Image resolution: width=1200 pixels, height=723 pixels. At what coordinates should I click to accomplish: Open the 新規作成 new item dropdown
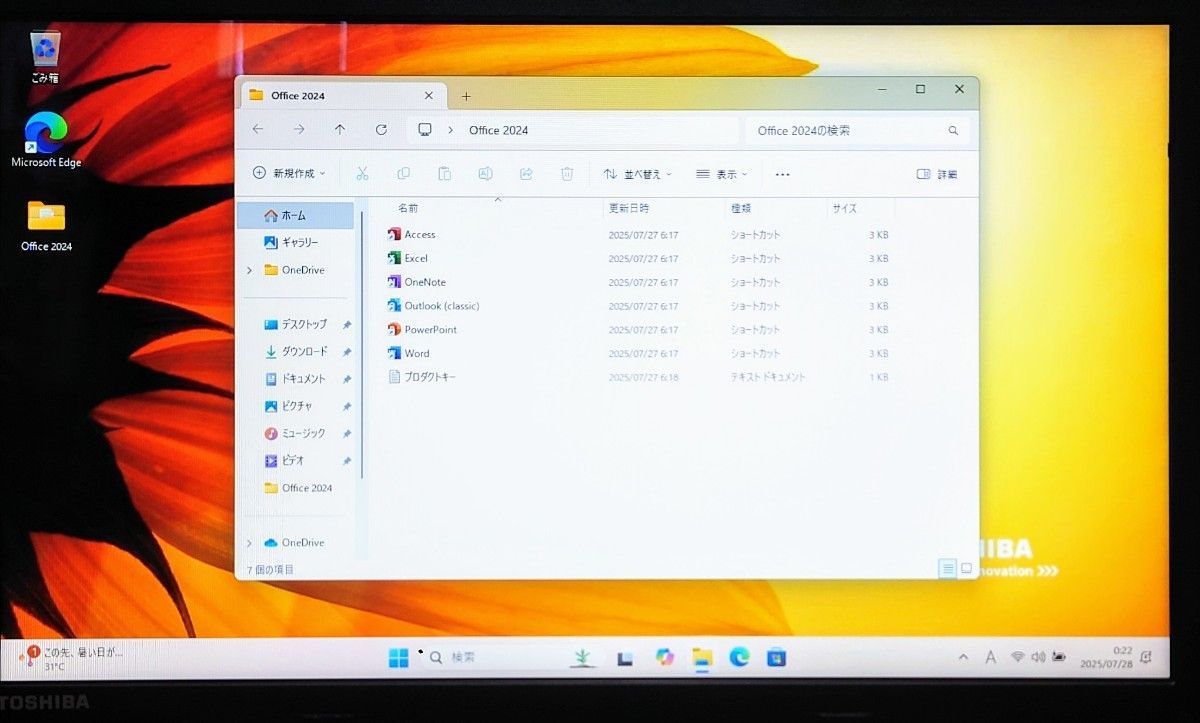pos(290,173)
